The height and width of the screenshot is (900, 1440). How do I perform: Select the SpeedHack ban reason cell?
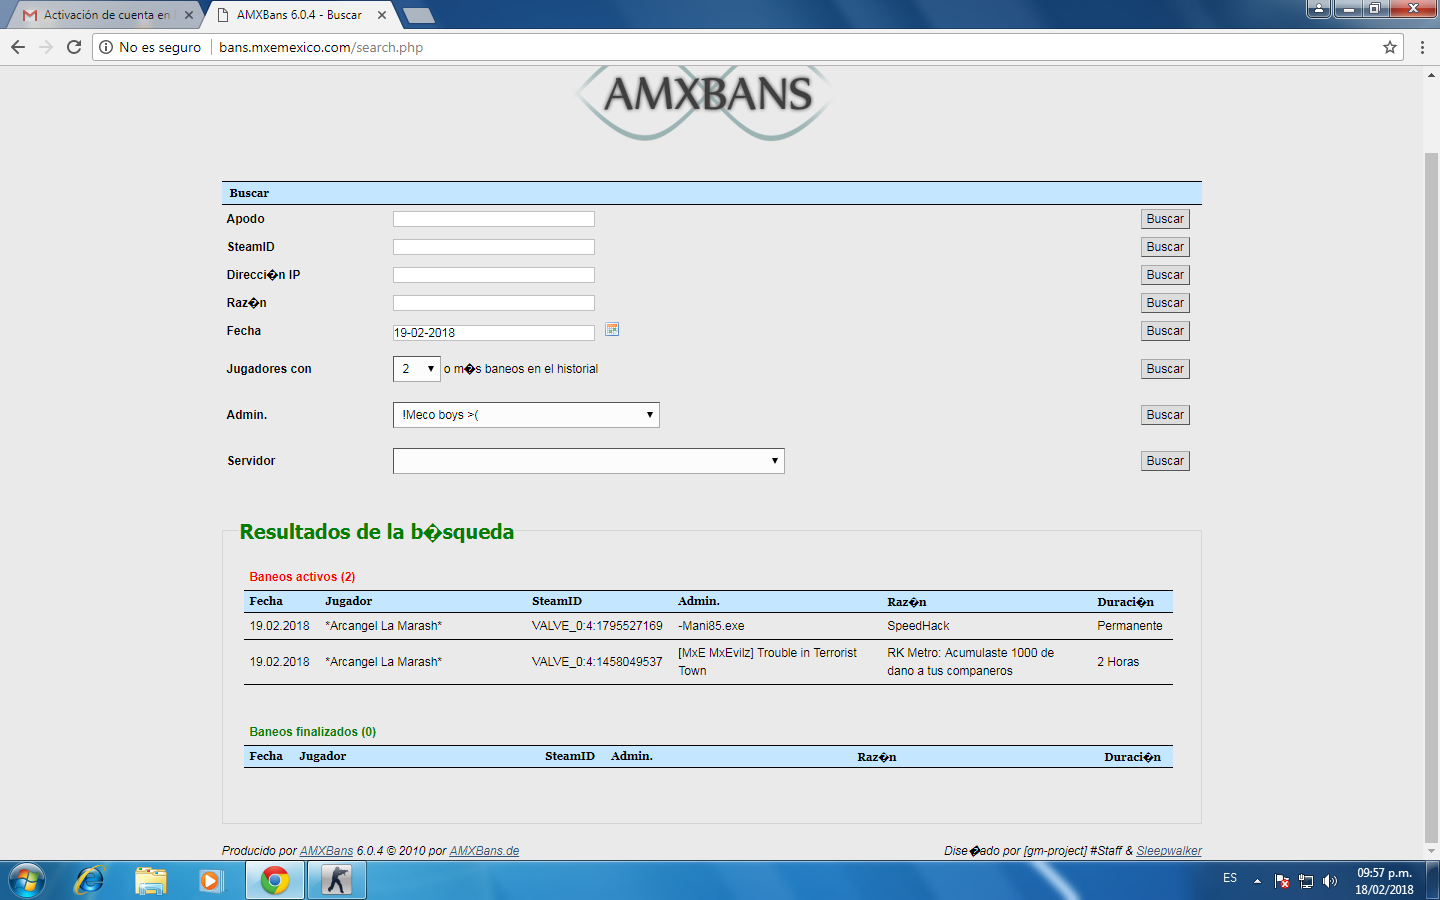click(x=918, y=626)
